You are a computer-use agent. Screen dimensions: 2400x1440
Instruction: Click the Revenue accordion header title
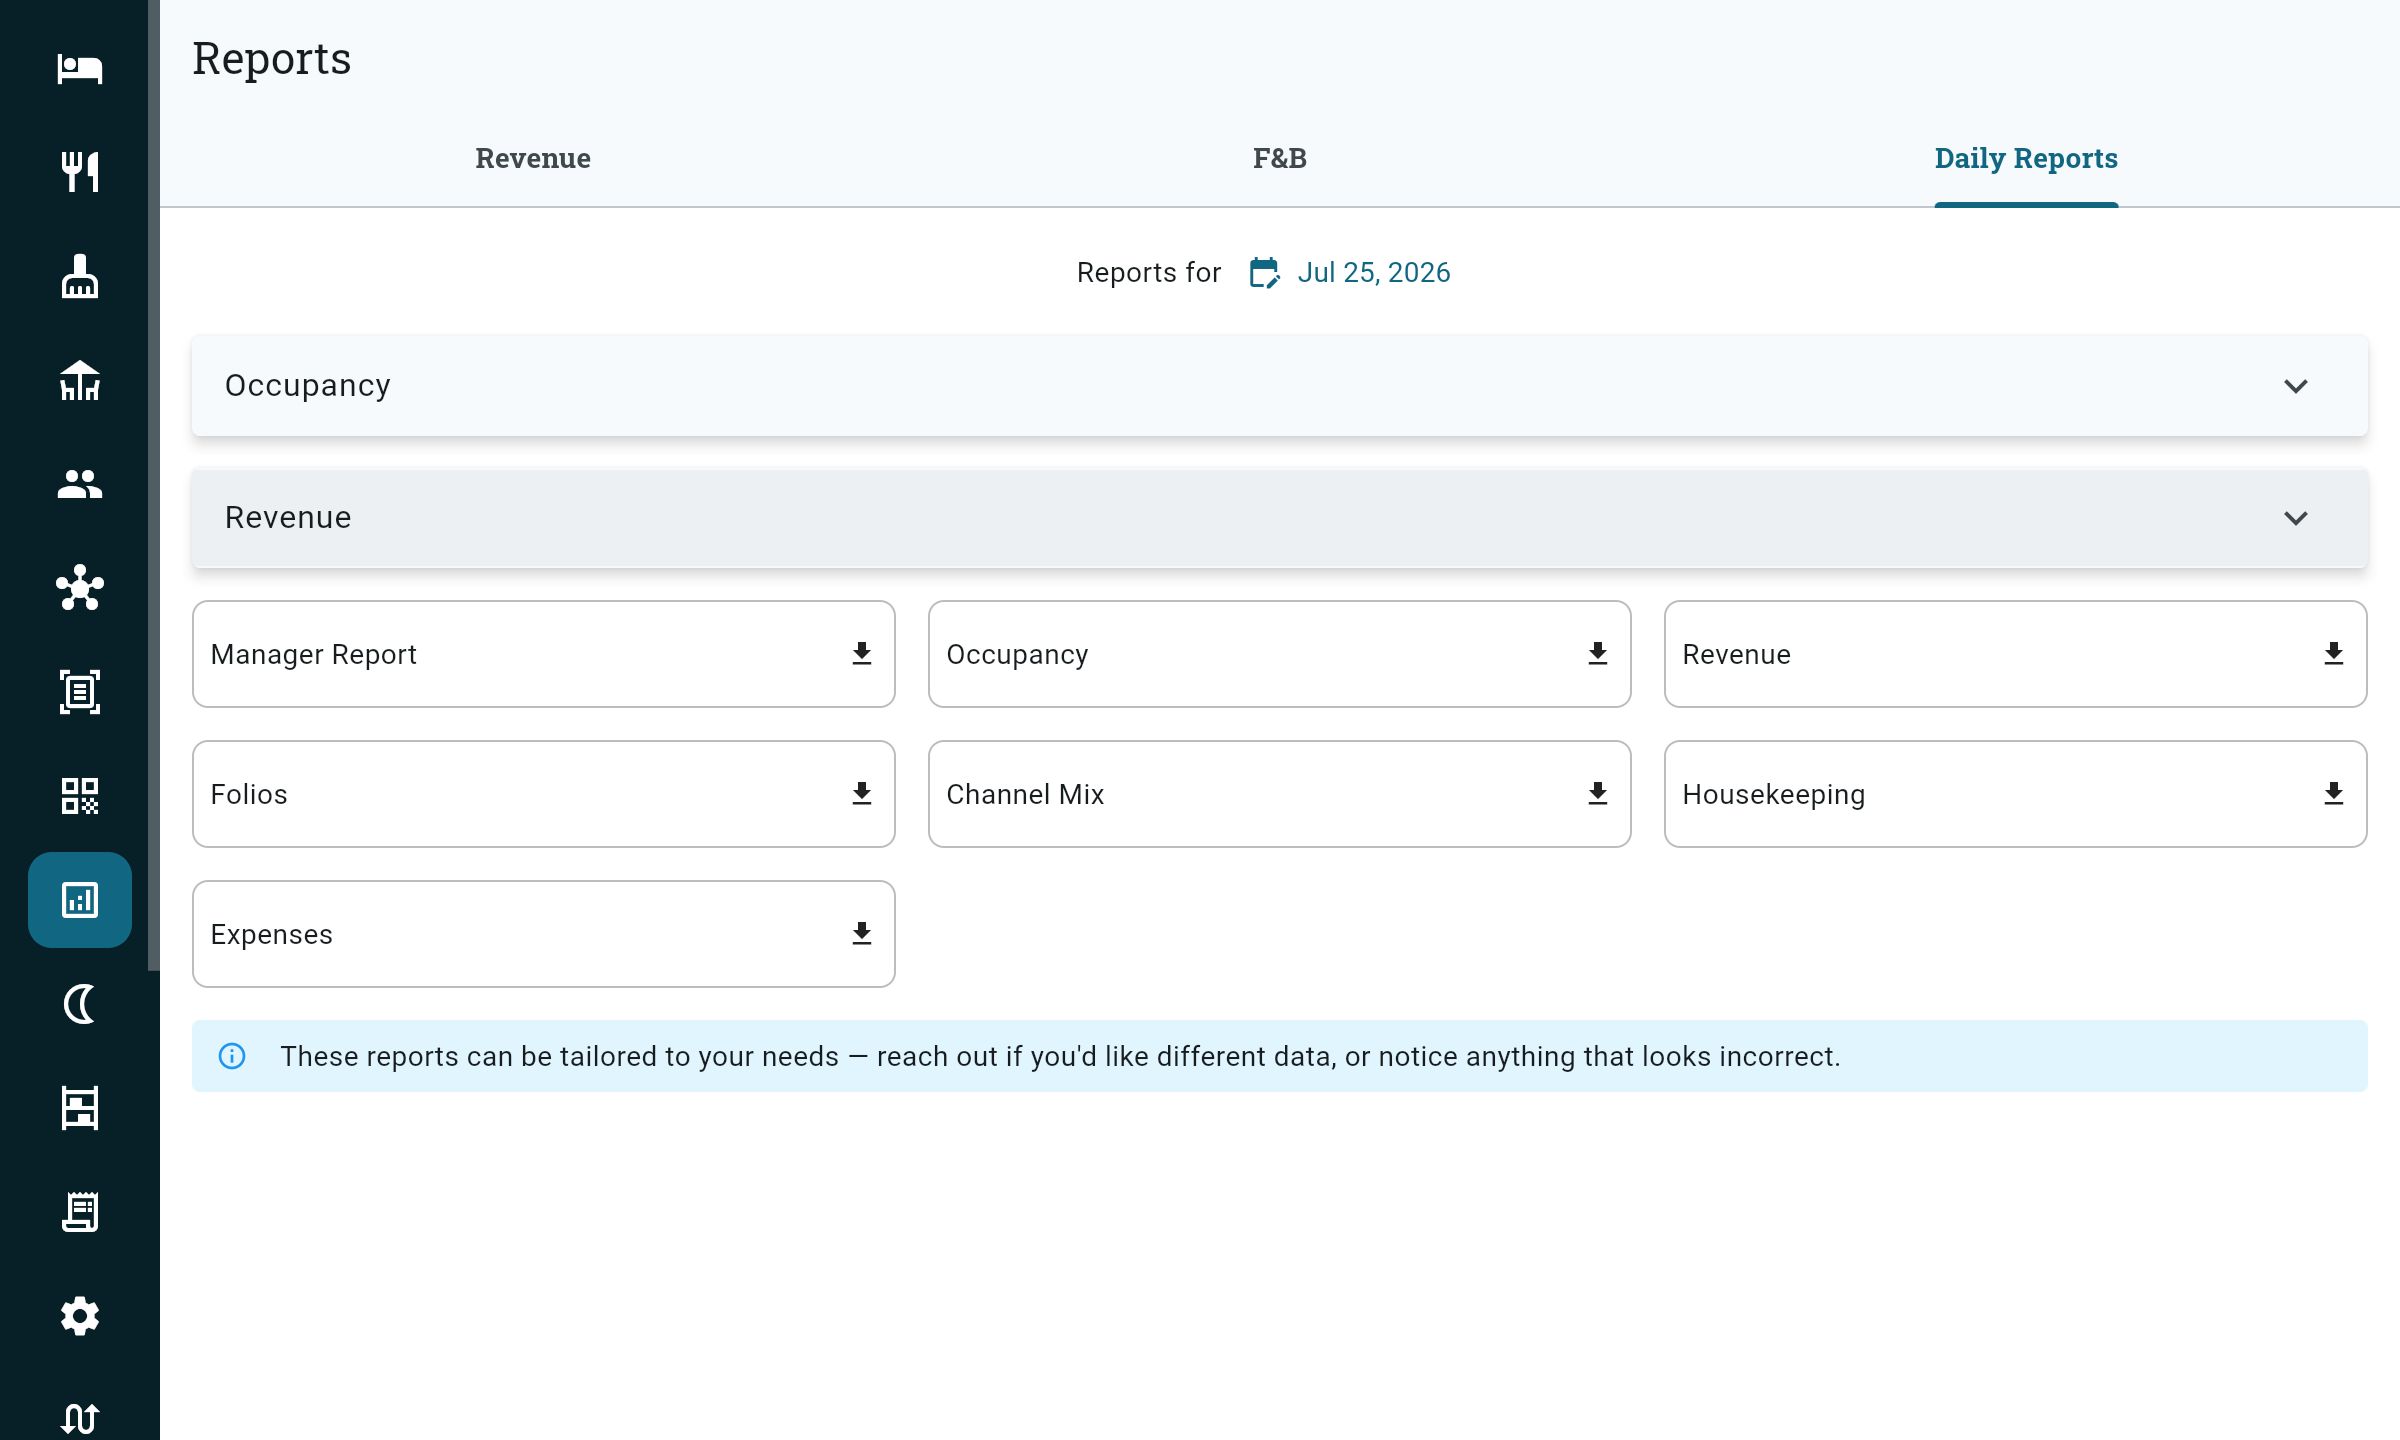[x=288, y=518]
